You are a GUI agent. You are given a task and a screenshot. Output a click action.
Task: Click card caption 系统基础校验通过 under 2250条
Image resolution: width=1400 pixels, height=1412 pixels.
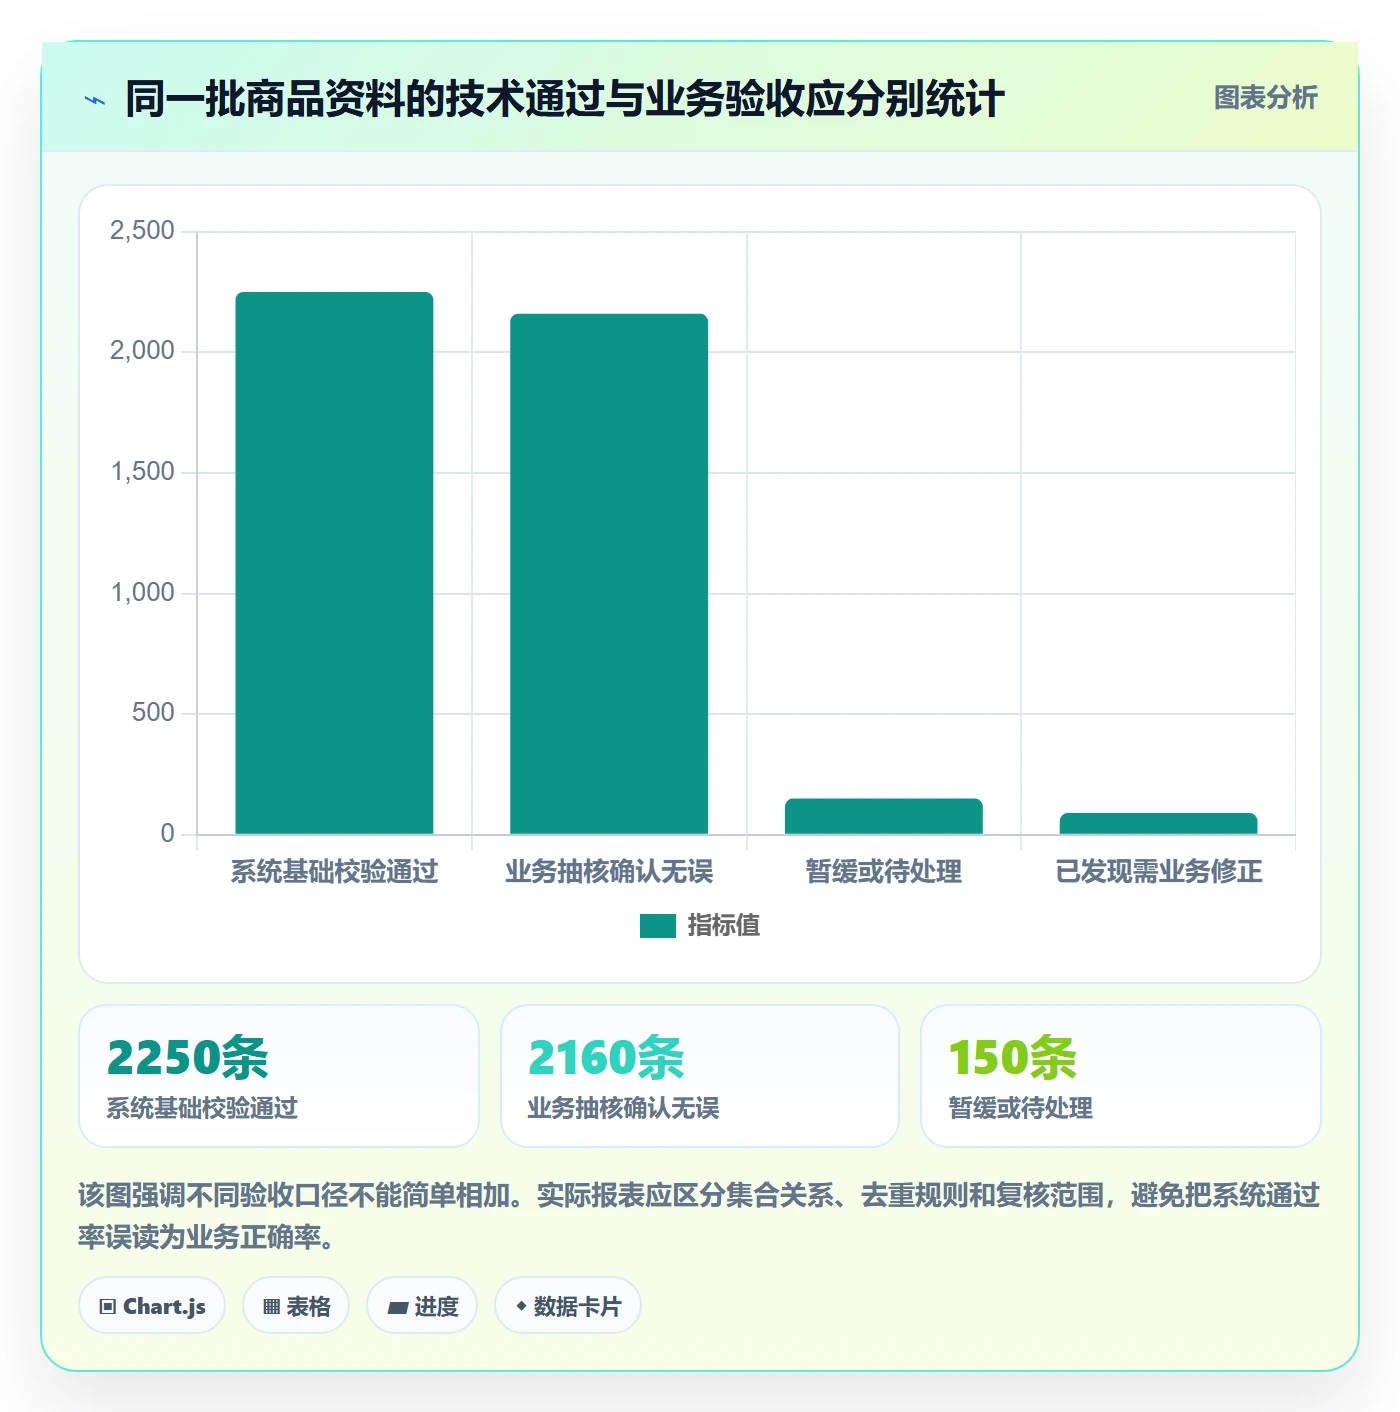point(202,1108)
